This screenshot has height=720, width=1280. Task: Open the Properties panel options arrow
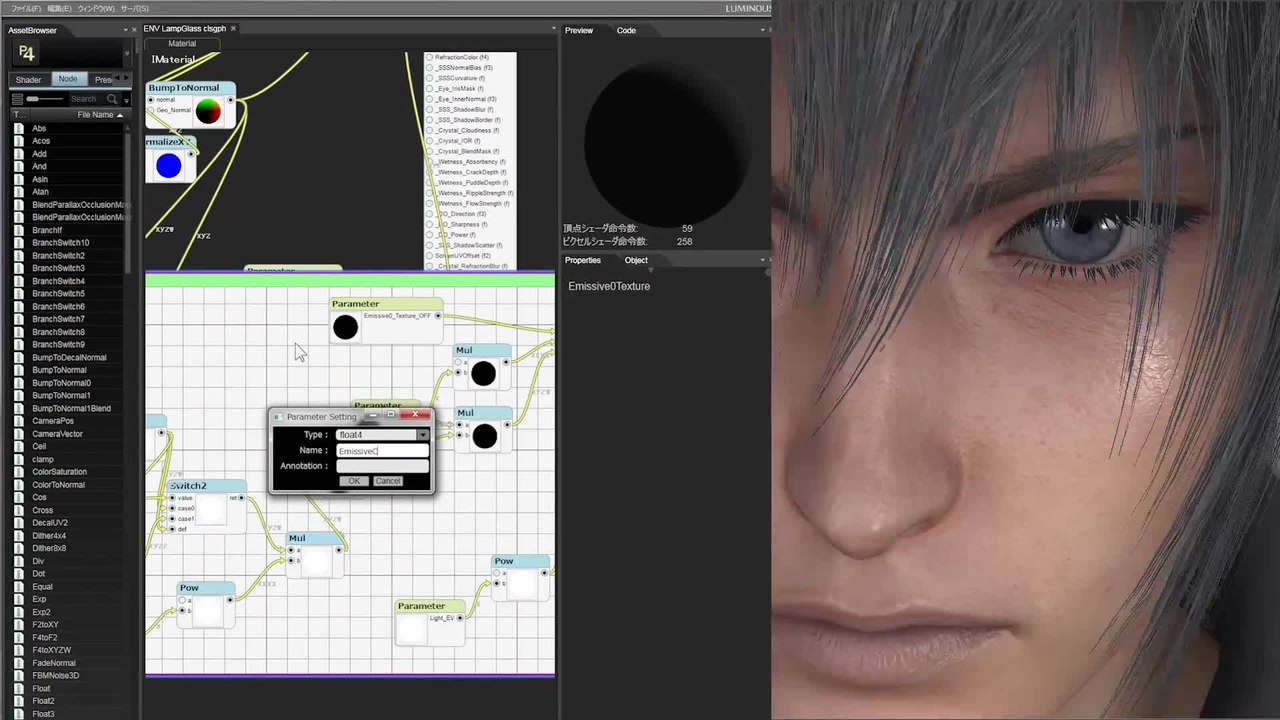tap(761, 260)
